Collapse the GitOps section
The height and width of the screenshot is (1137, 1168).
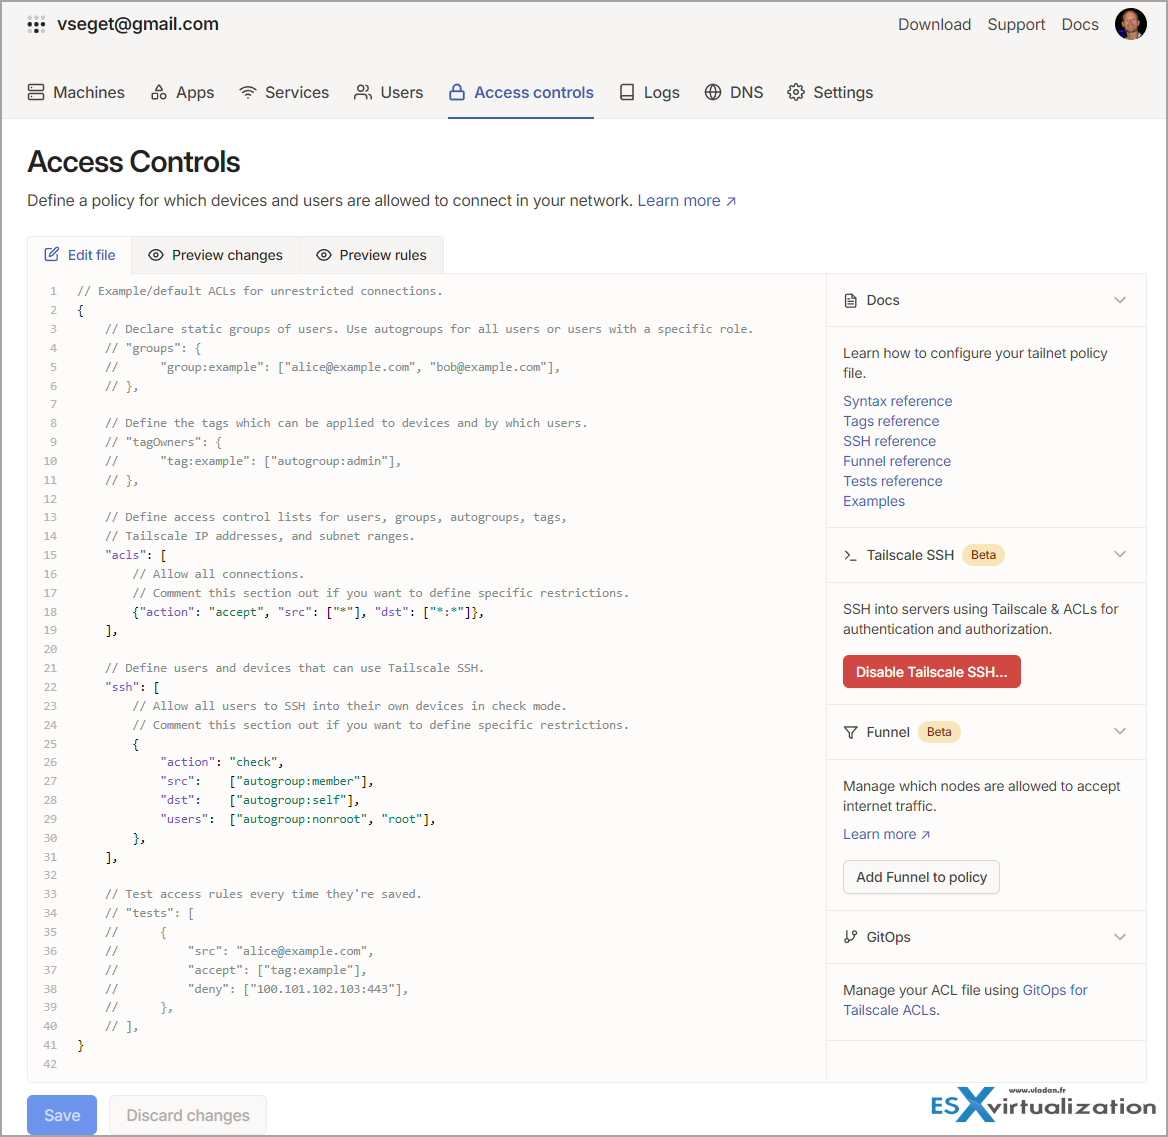(x=1119, y=937)
